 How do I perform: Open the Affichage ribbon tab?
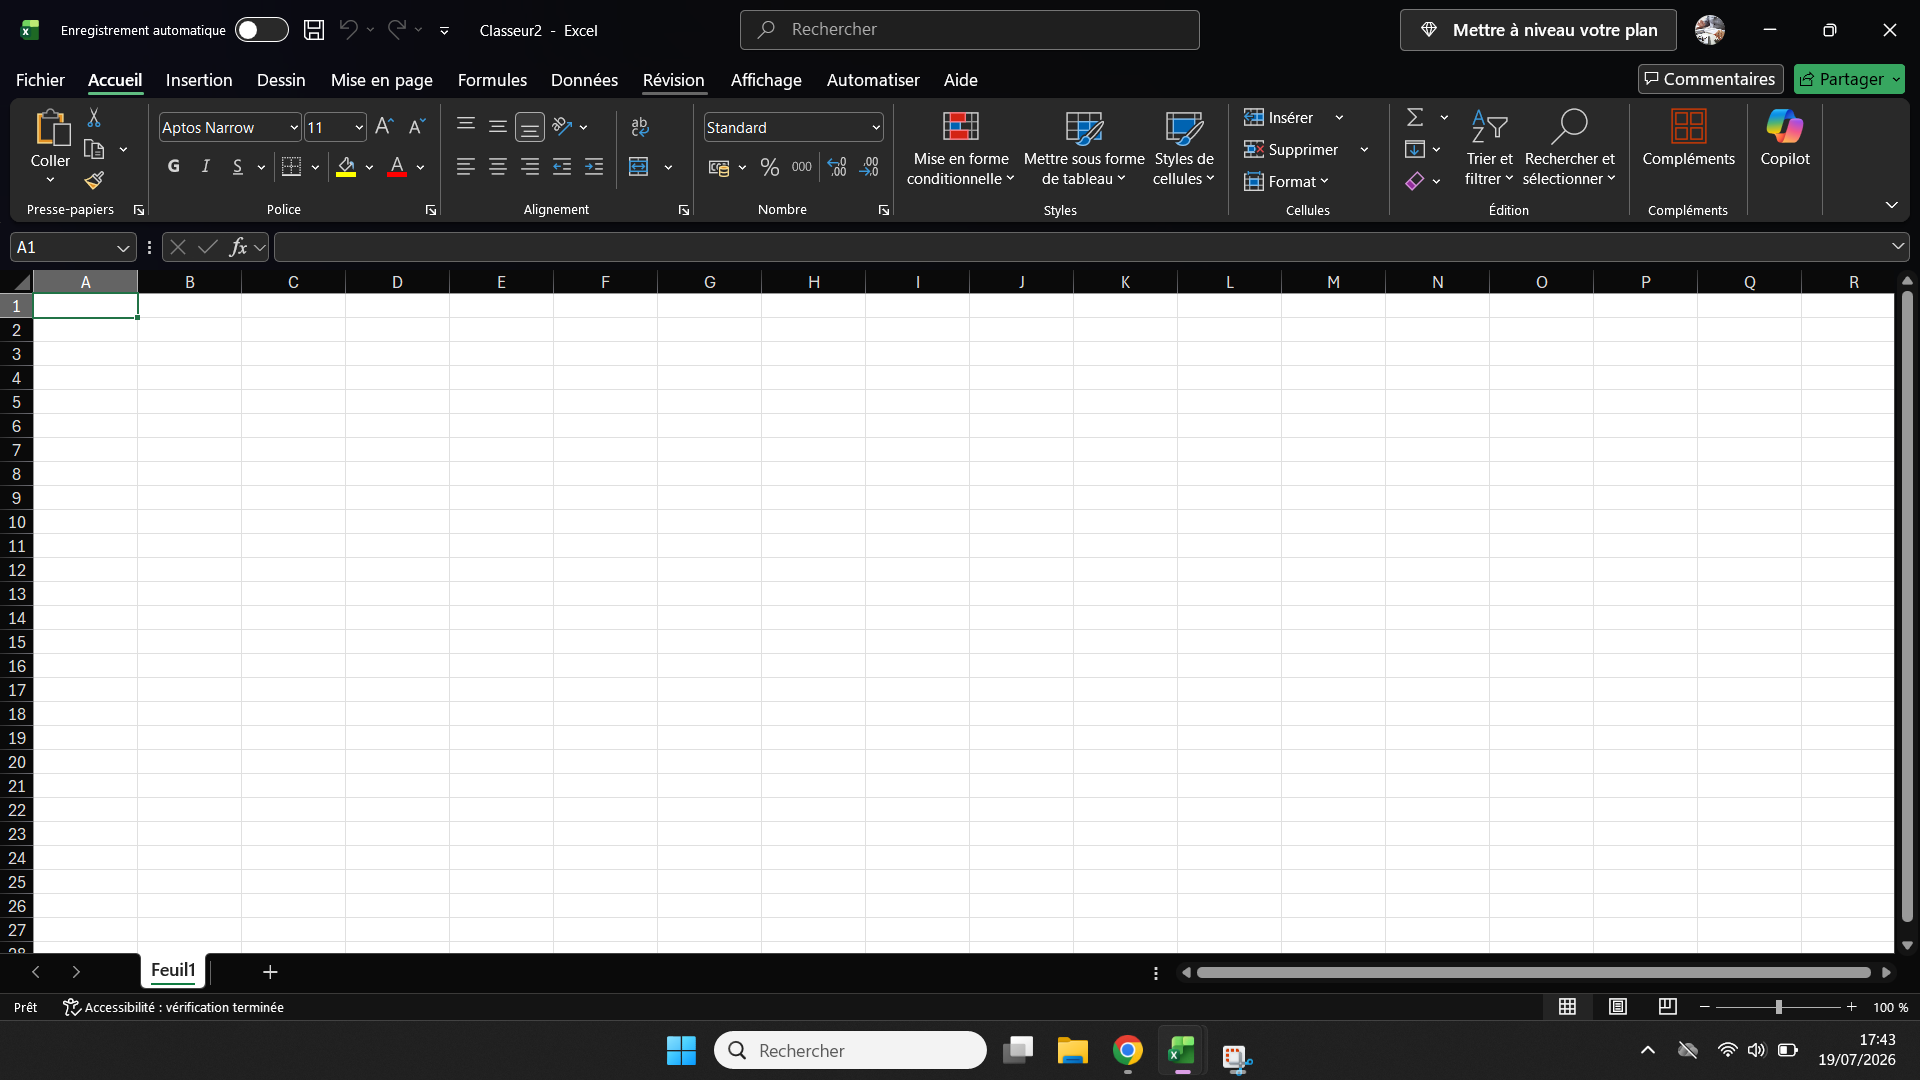tap(766, 80)
